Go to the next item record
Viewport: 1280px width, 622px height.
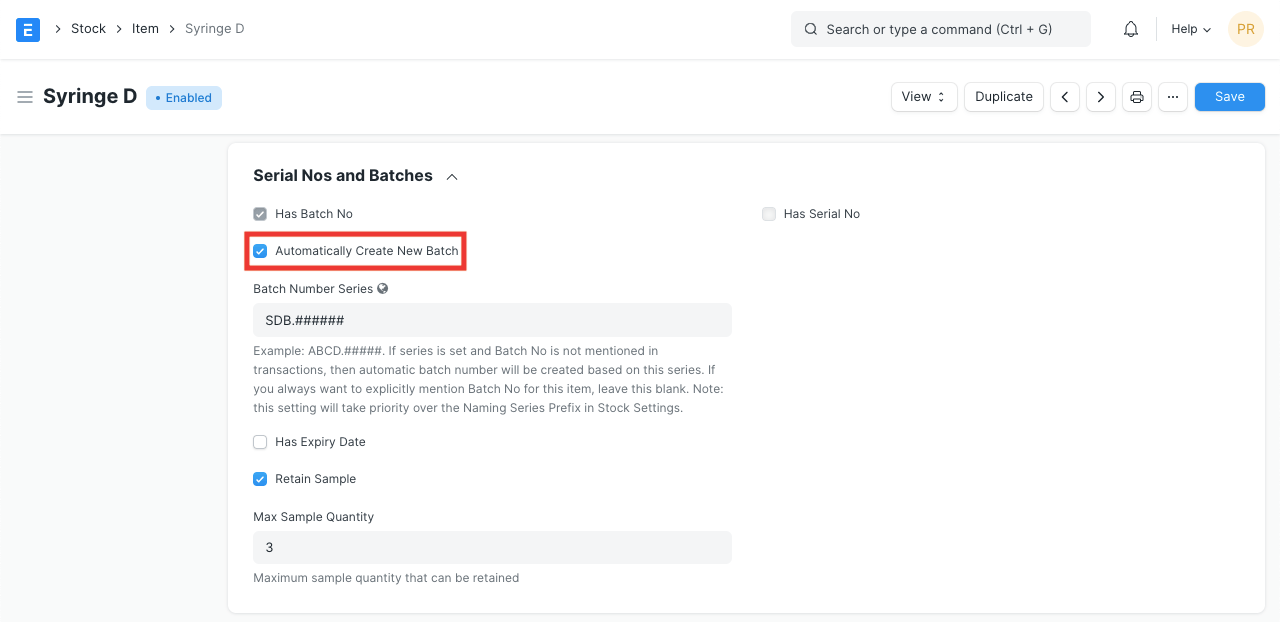tap(1101, 97)
